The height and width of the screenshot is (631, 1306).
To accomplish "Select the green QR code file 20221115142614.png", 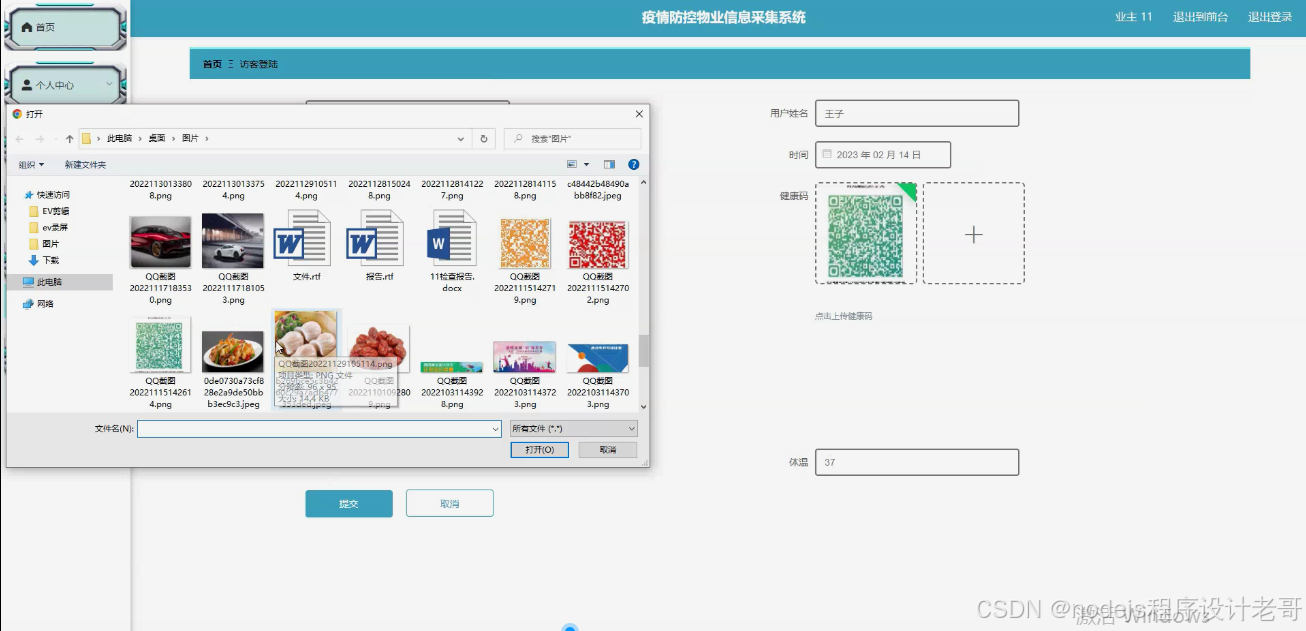I will [x=160, y=345].
